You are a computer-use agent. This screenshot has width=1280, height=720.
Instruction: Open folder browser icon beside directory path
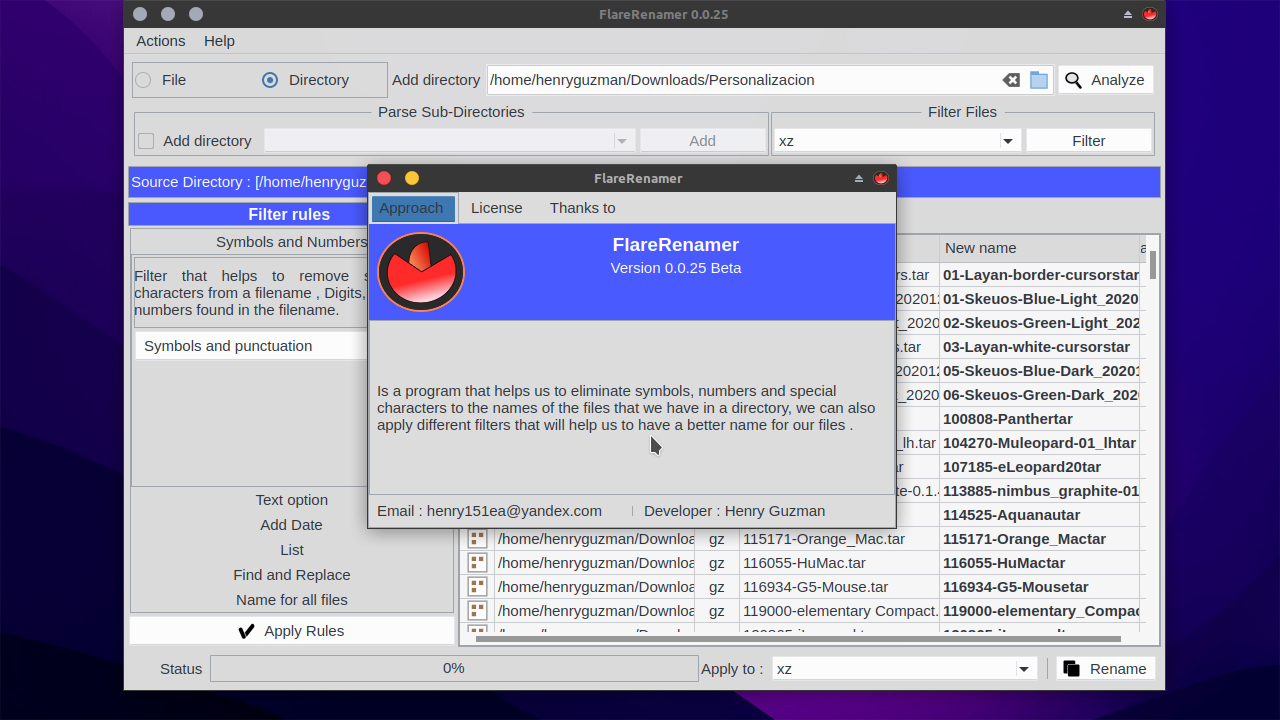click(x=1039, y=80)
